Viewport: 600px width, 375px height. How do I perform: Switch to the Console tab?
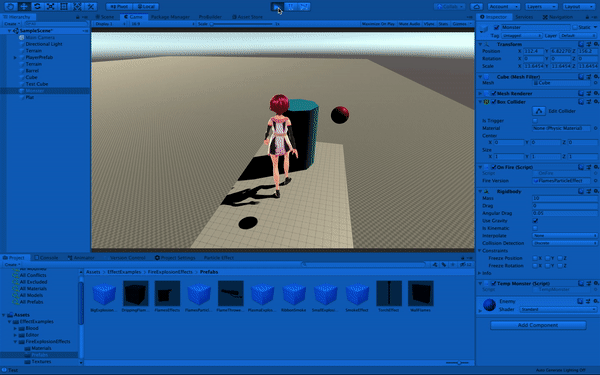[46, 258]
